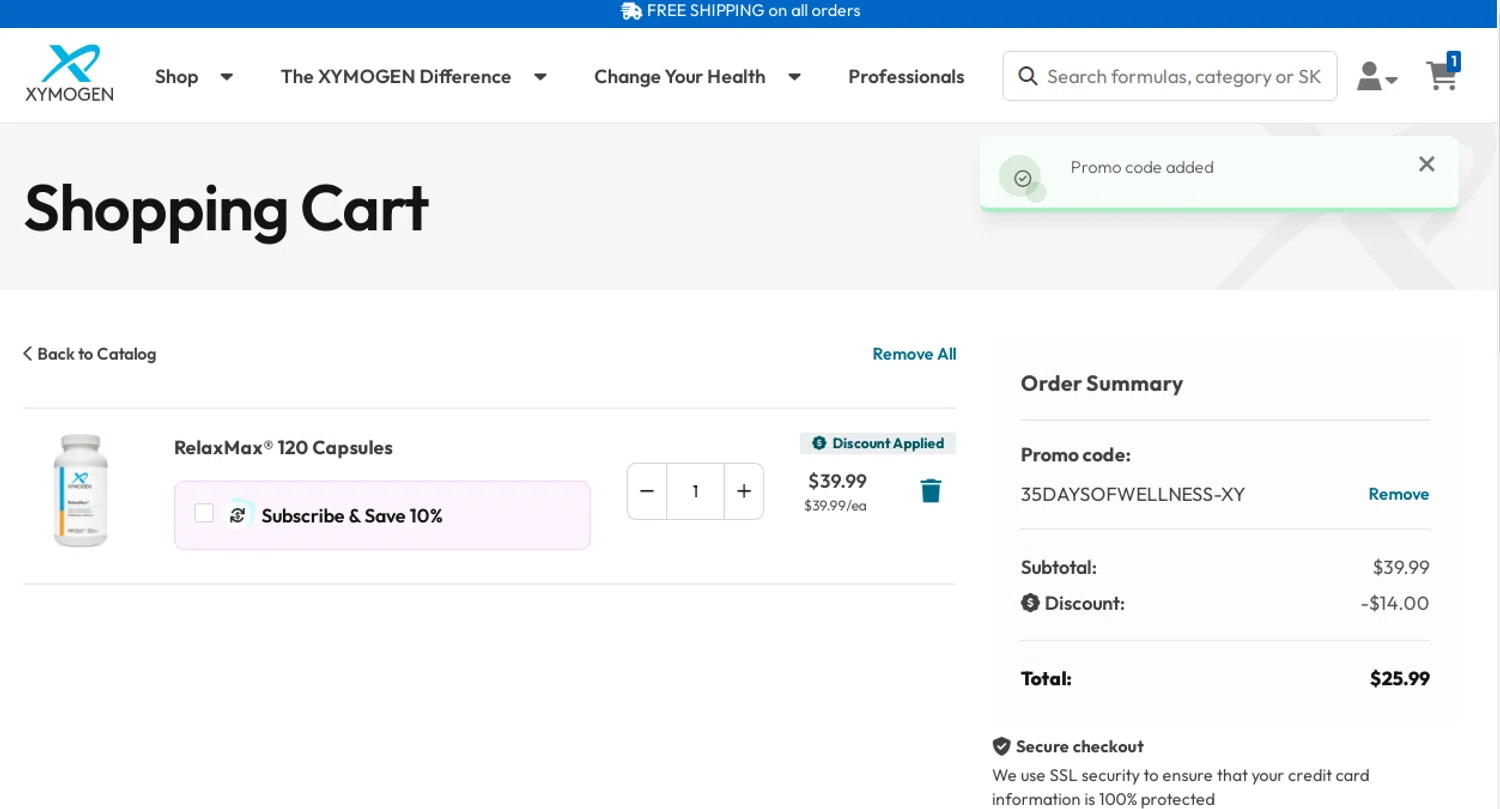The width and height of the screenshot is (1500, 809).
Task: Click the Discount Applied badge
Action: coord(878,443)
